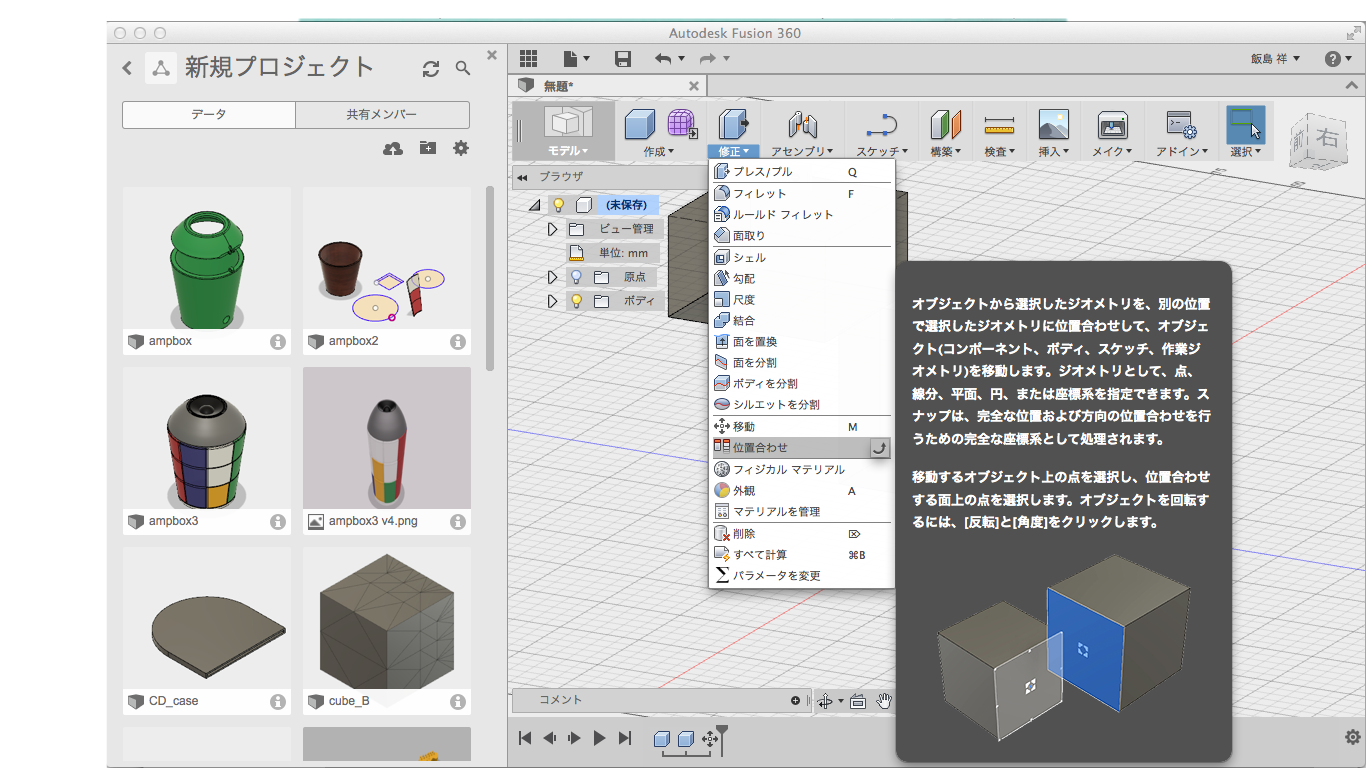Click the timeline marker handle

click(x=722, y=739)
